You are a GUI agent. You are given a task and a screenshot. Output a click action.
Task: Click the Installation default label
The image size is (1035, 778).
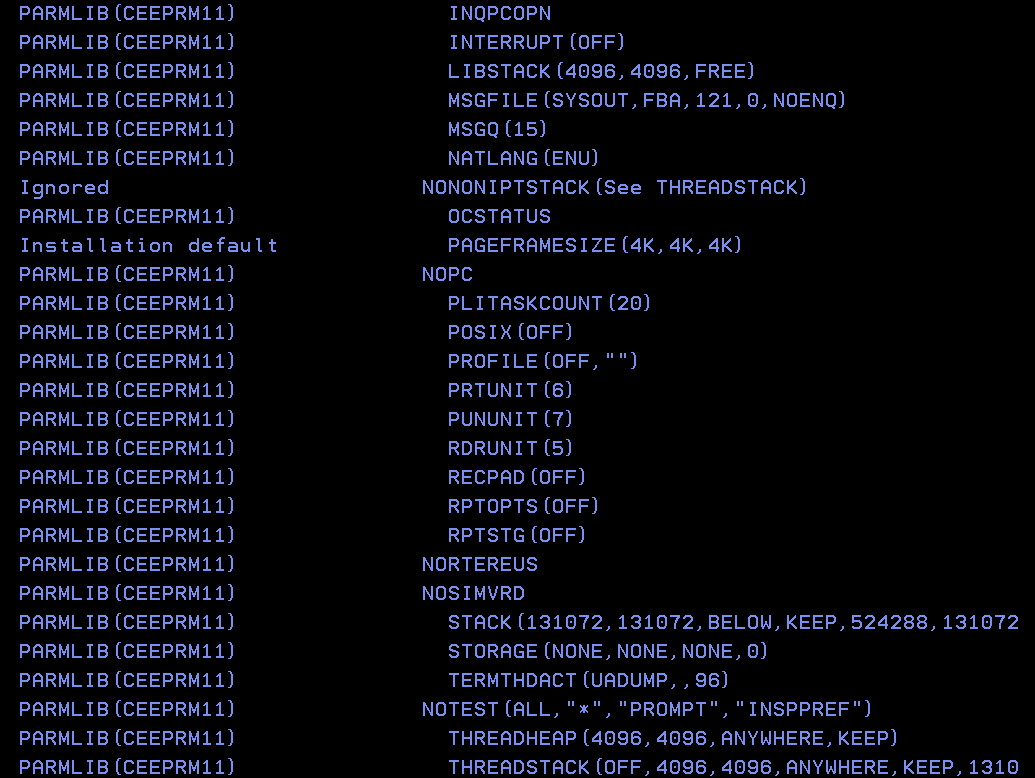(x=148, y=246)
